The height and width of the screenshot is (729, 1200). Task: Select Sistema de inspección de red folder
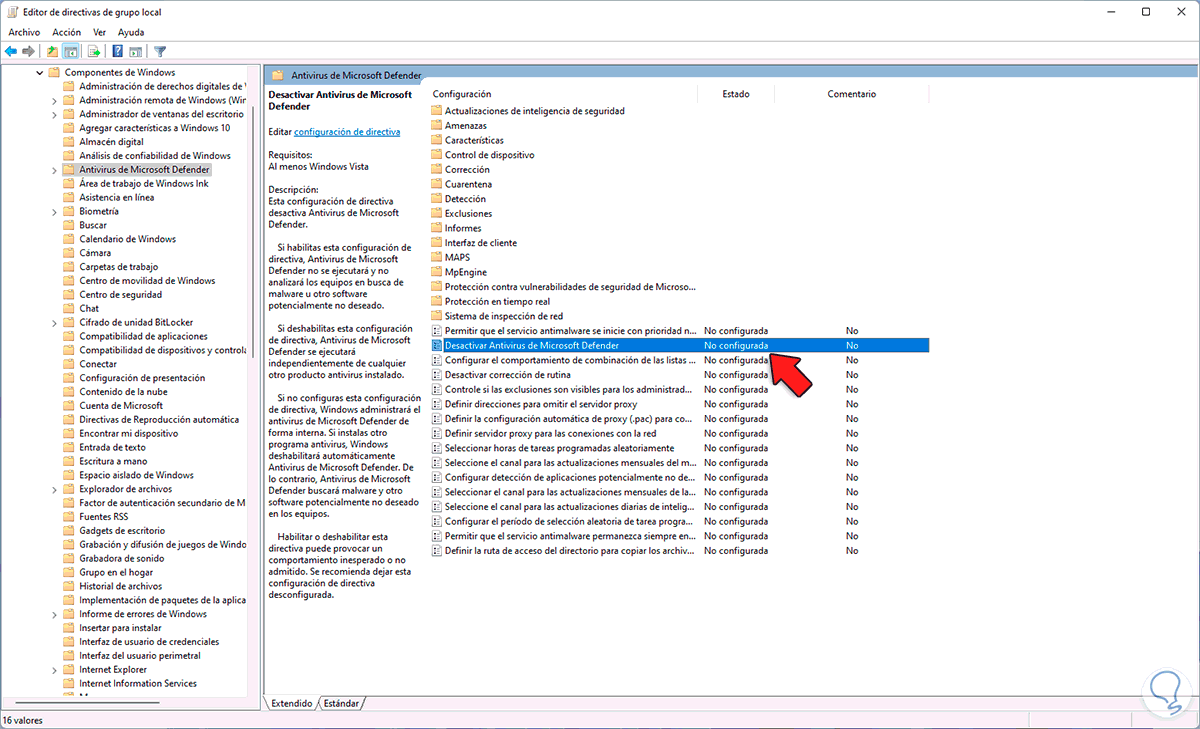[x=504, y=316]
